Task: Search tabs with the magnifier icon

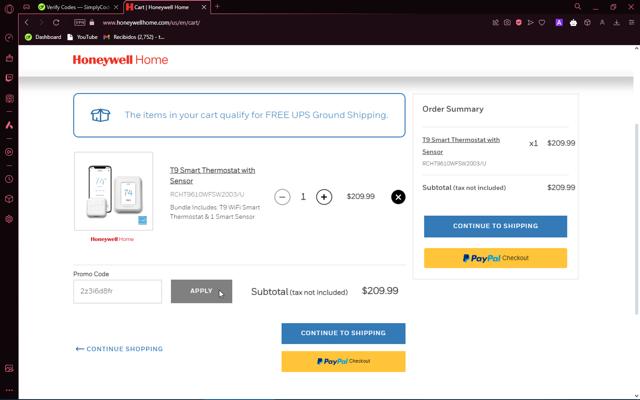Action: [578, 7]
